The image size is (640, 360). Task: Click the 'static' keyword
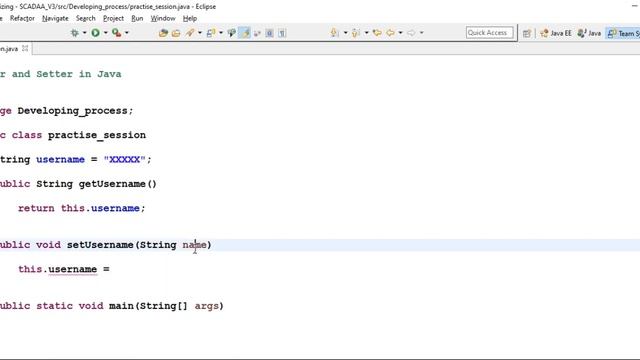pyautogui.click(x=54, y=306)
